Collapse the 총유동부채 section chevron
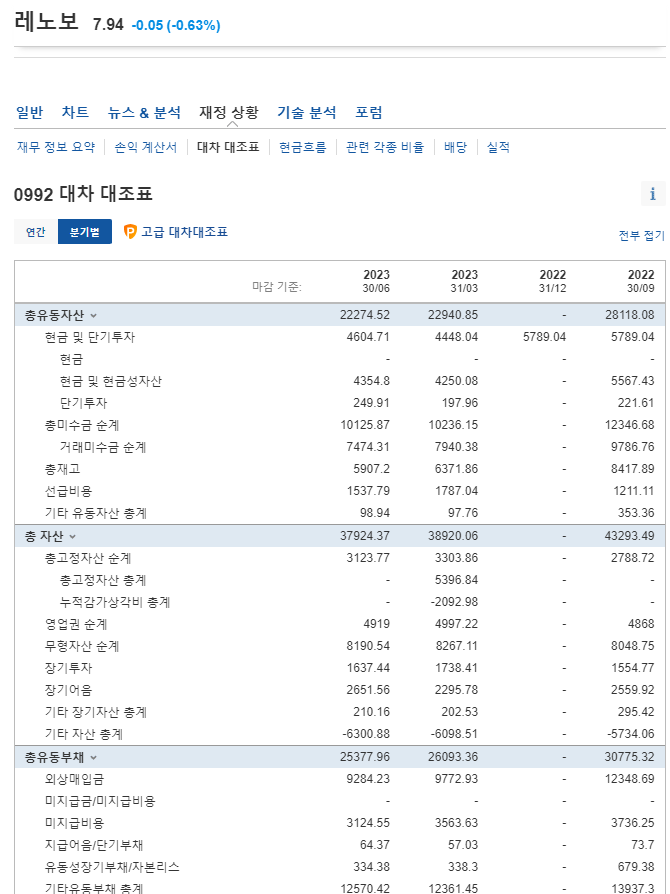The height and width of the screenshot is (894, 670). click(94, 758)
